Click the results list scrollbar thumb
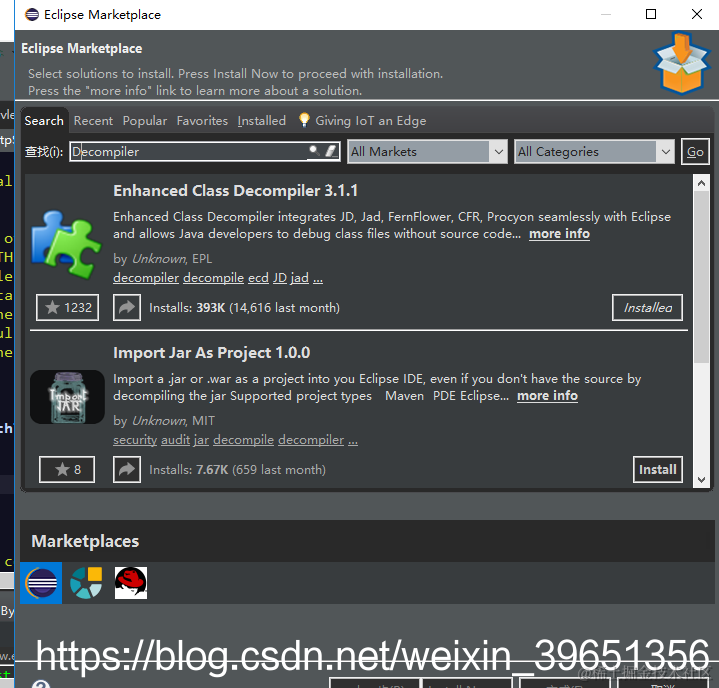The height and width of the screenshot is (688, 719). tap(701, 277)
